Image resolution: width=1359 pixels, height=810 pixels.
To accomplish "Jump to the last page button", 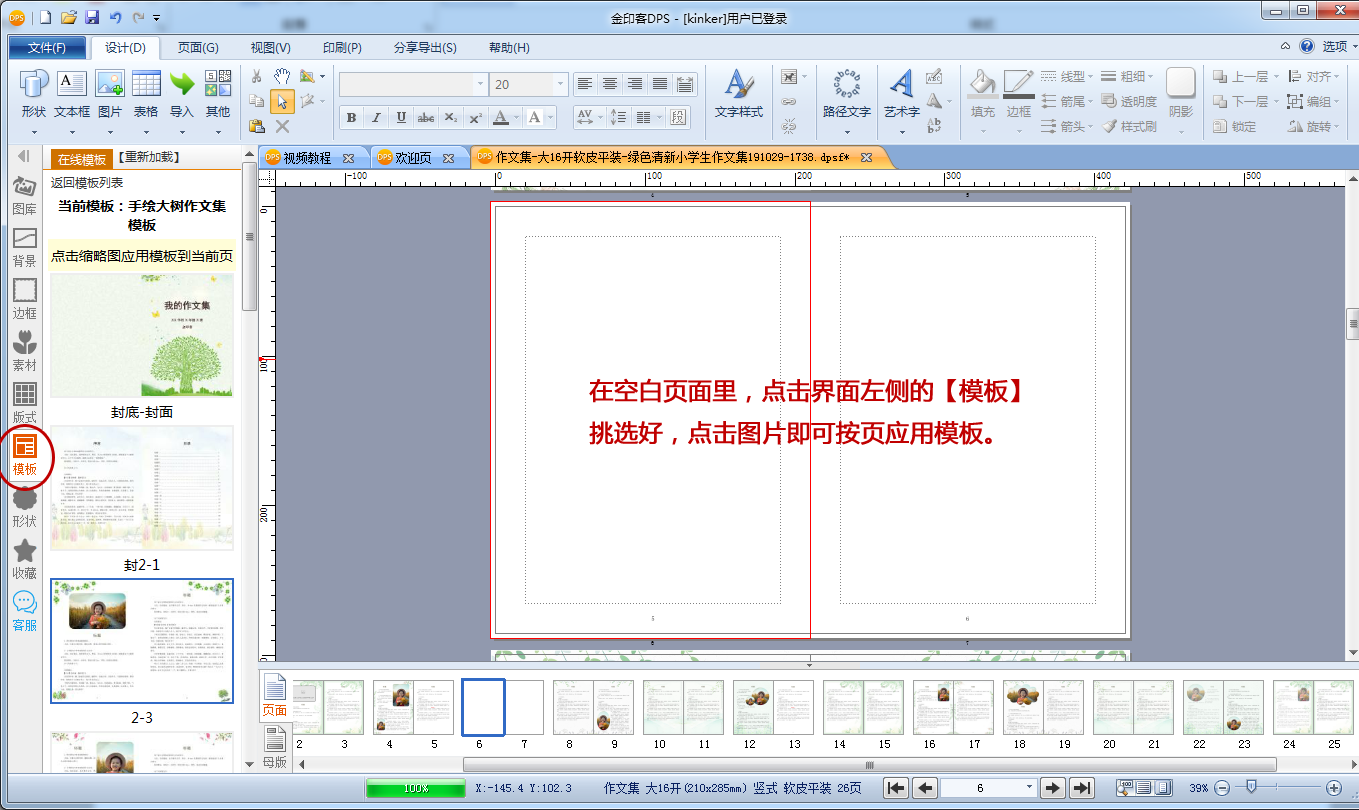I will pos(1081,788).
